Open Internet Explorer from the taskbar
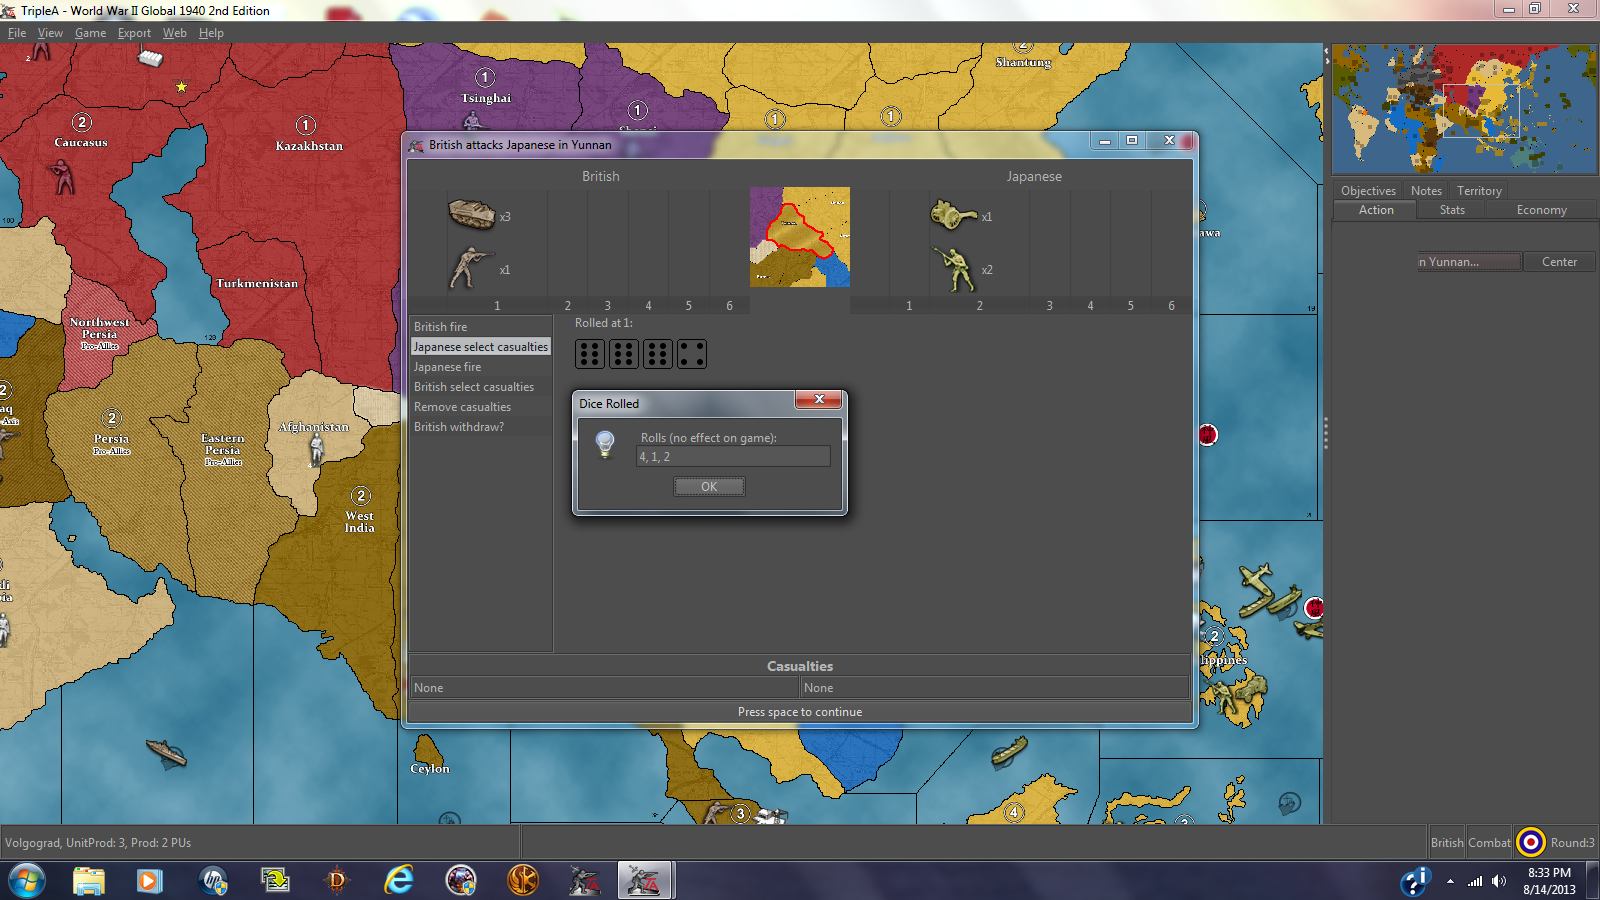Image resolution: width=1600 pixels, height=900 pixels. pyautogui.click(x=399, y=880)
